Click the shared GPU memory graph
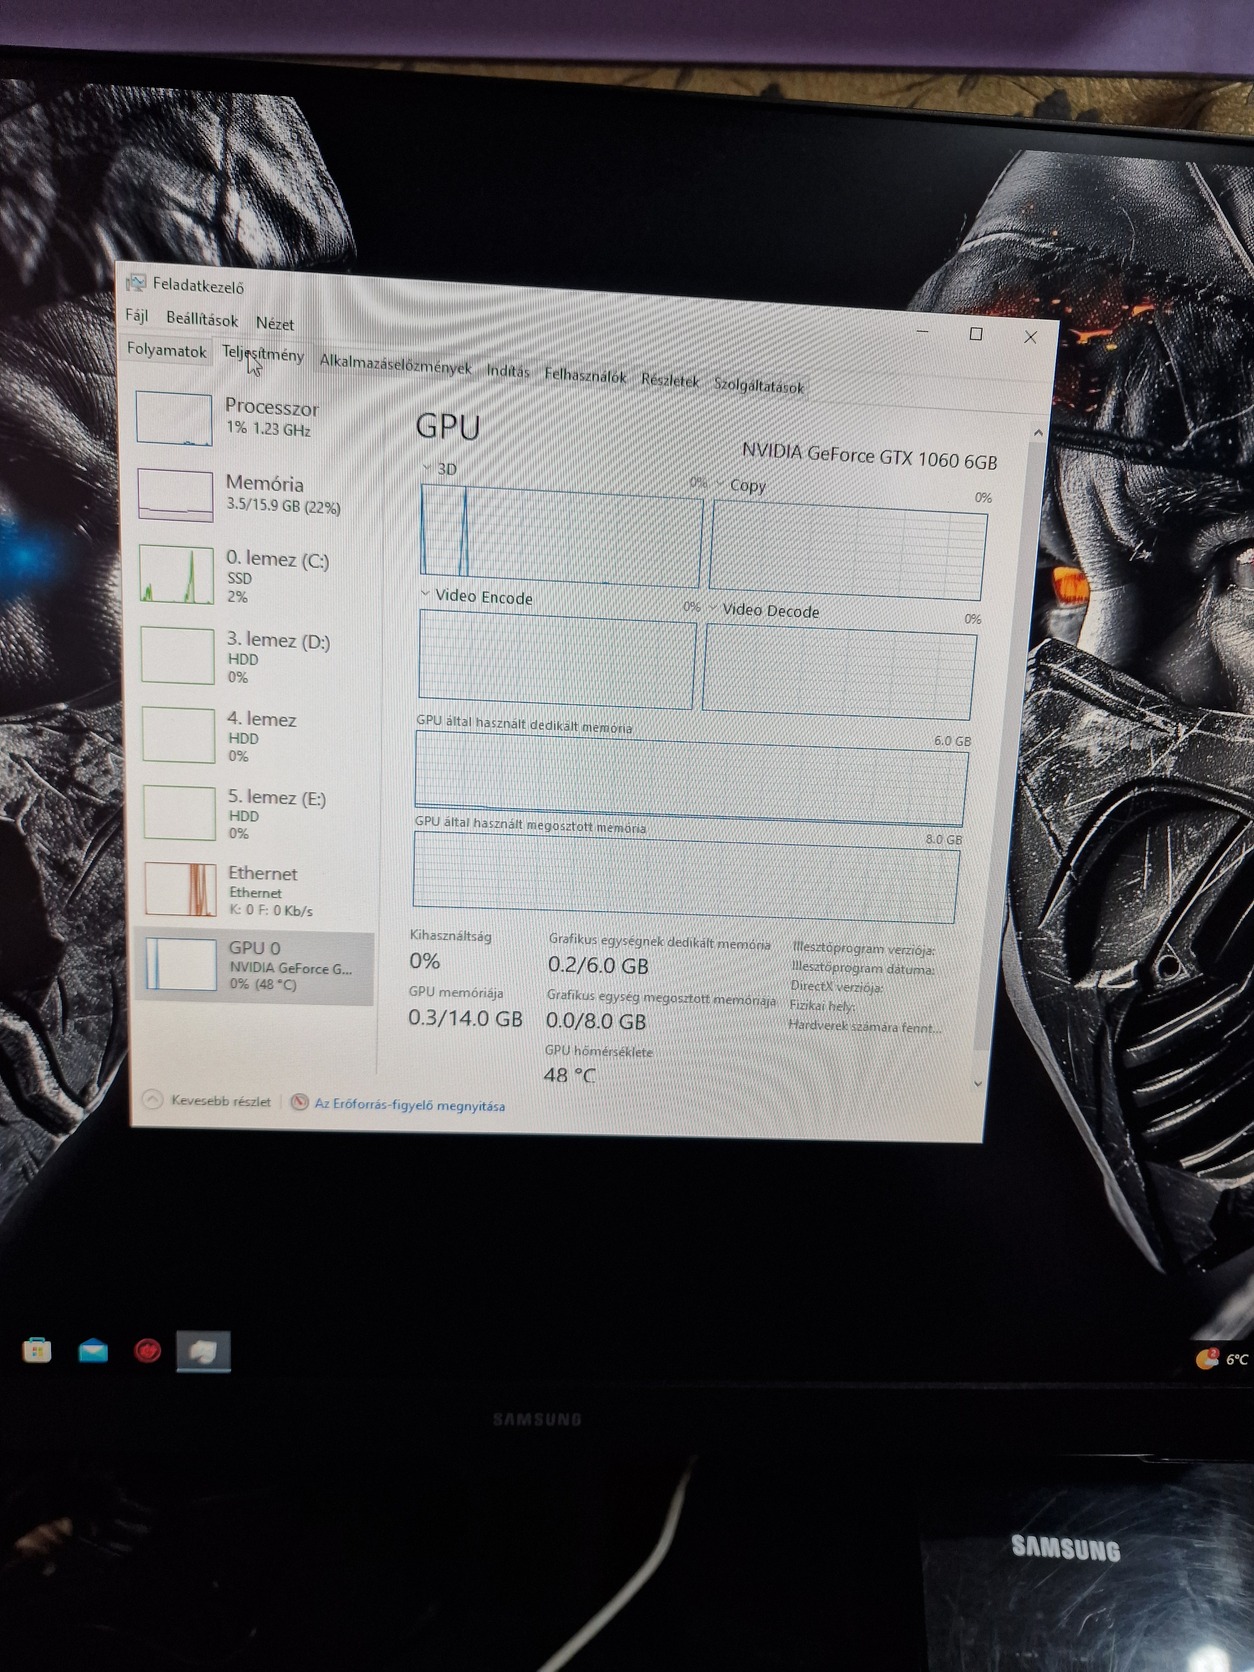1254x1672 pixels. [687, 877]
